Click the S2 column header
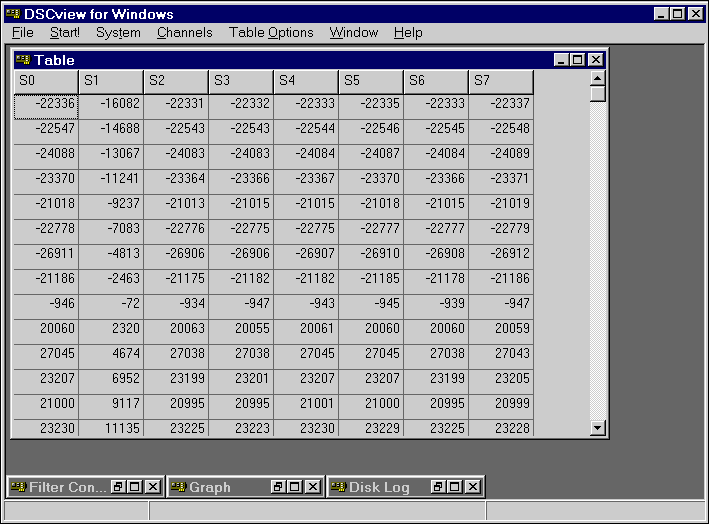Viewport: 709px width, 524px height. pos(176,82)
